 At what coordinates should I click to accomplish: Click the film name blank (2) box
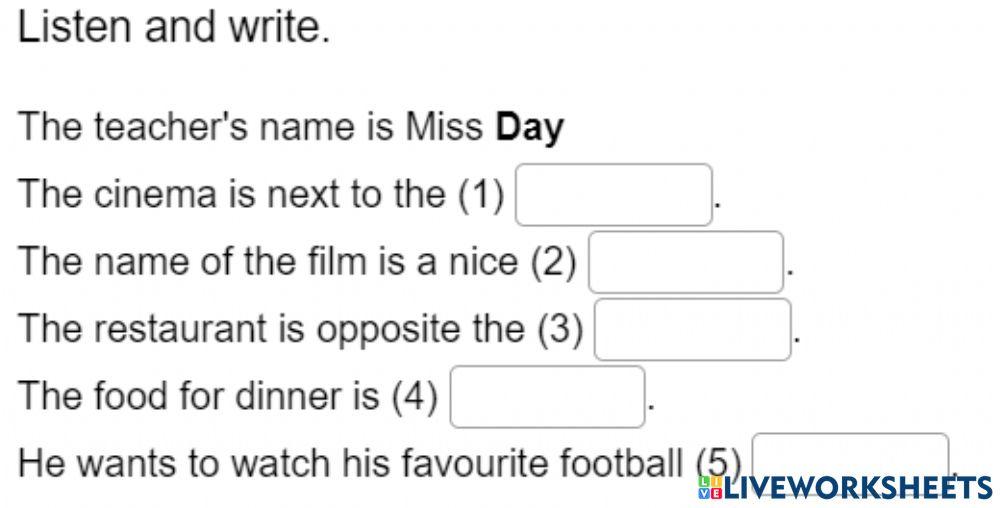point(686,262)
